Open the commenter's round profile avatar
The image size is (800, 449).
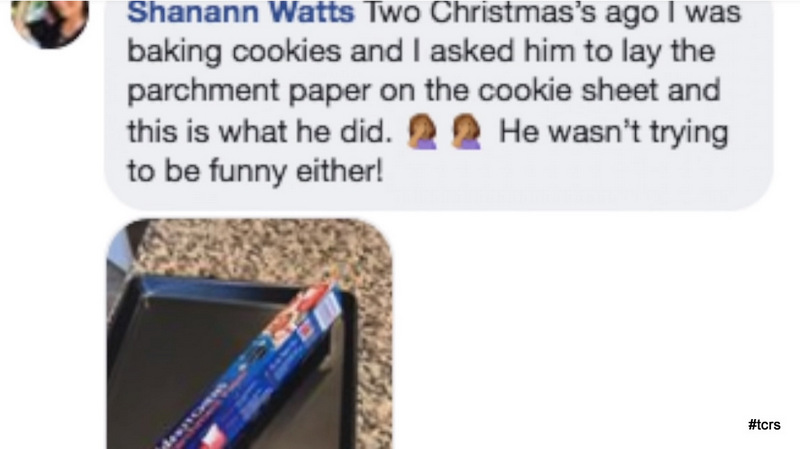(x=49, y=20)
